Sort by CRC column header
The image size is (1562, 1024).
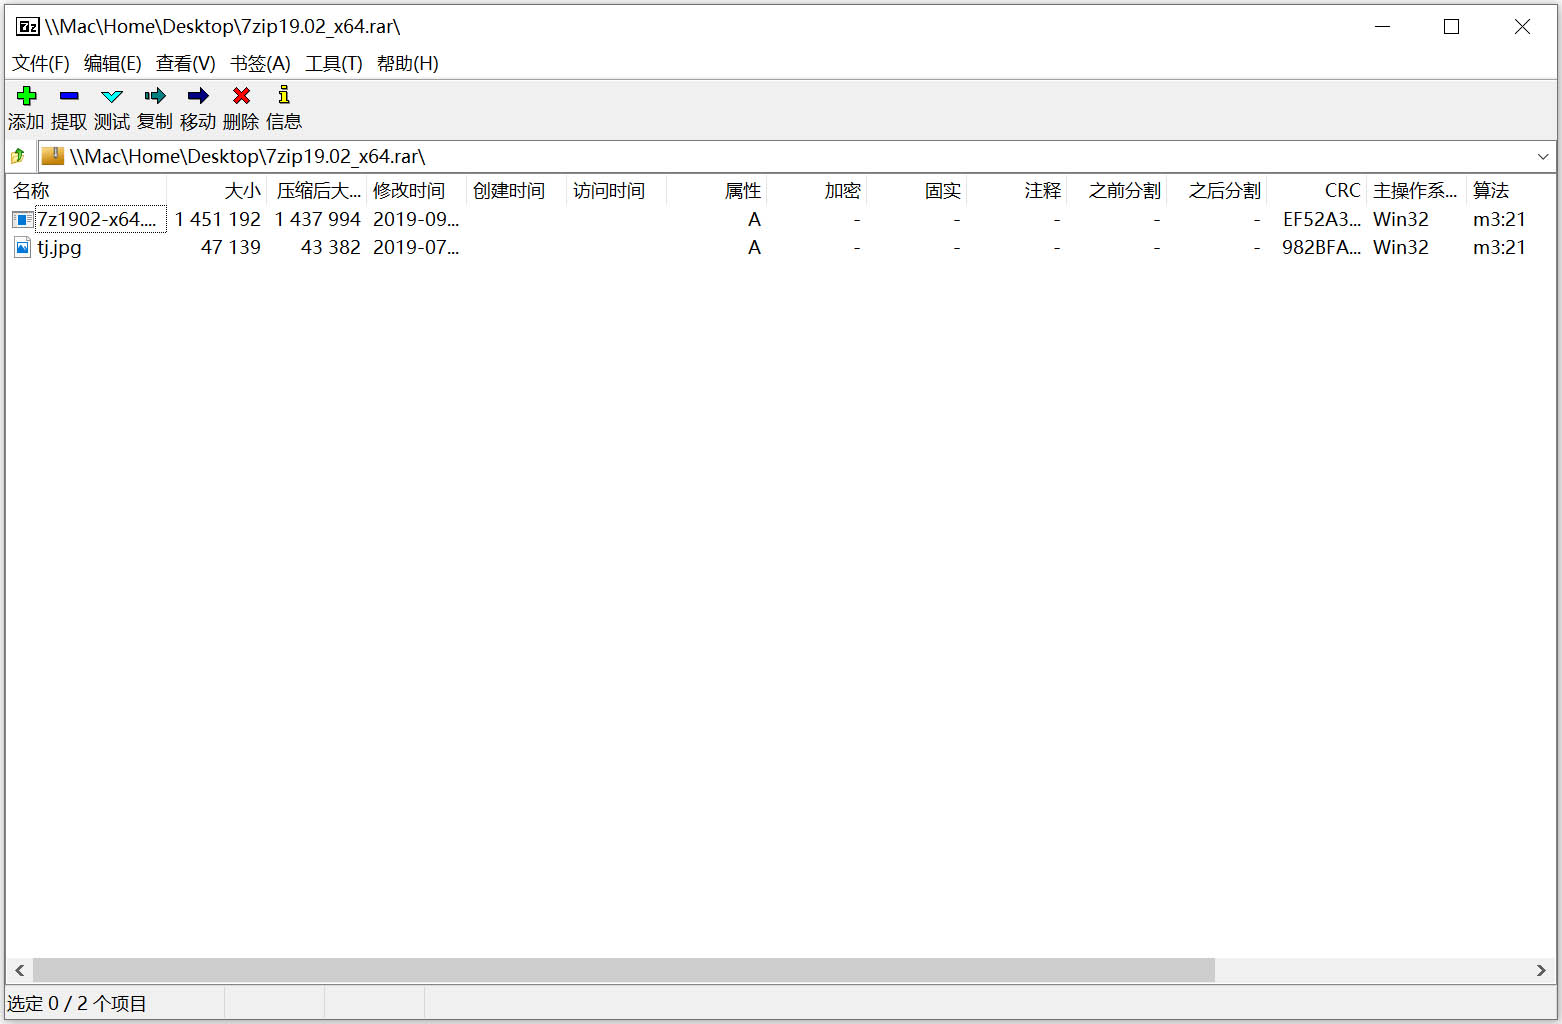click(x=1317, y=191)
